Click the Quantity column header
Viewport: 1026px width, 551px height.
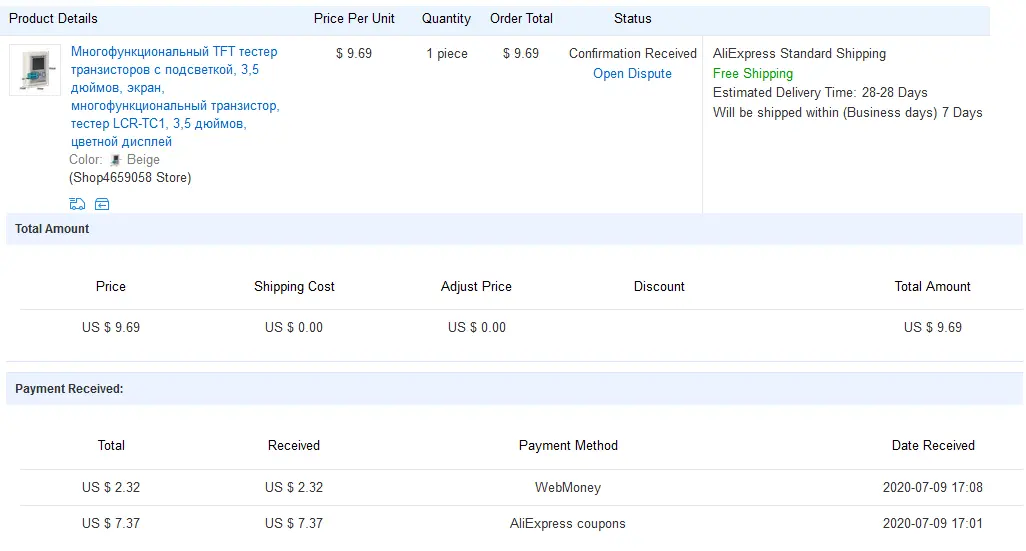tap(446, 19)
